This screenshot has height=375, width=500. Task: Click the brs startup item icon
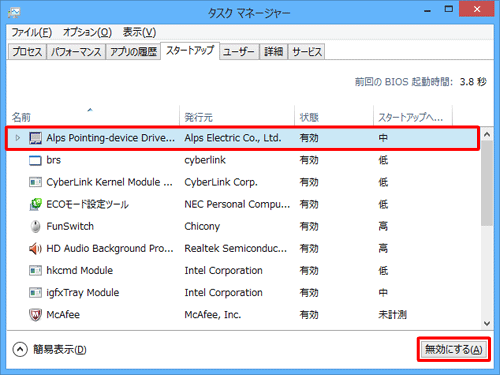tap(35, 160)
